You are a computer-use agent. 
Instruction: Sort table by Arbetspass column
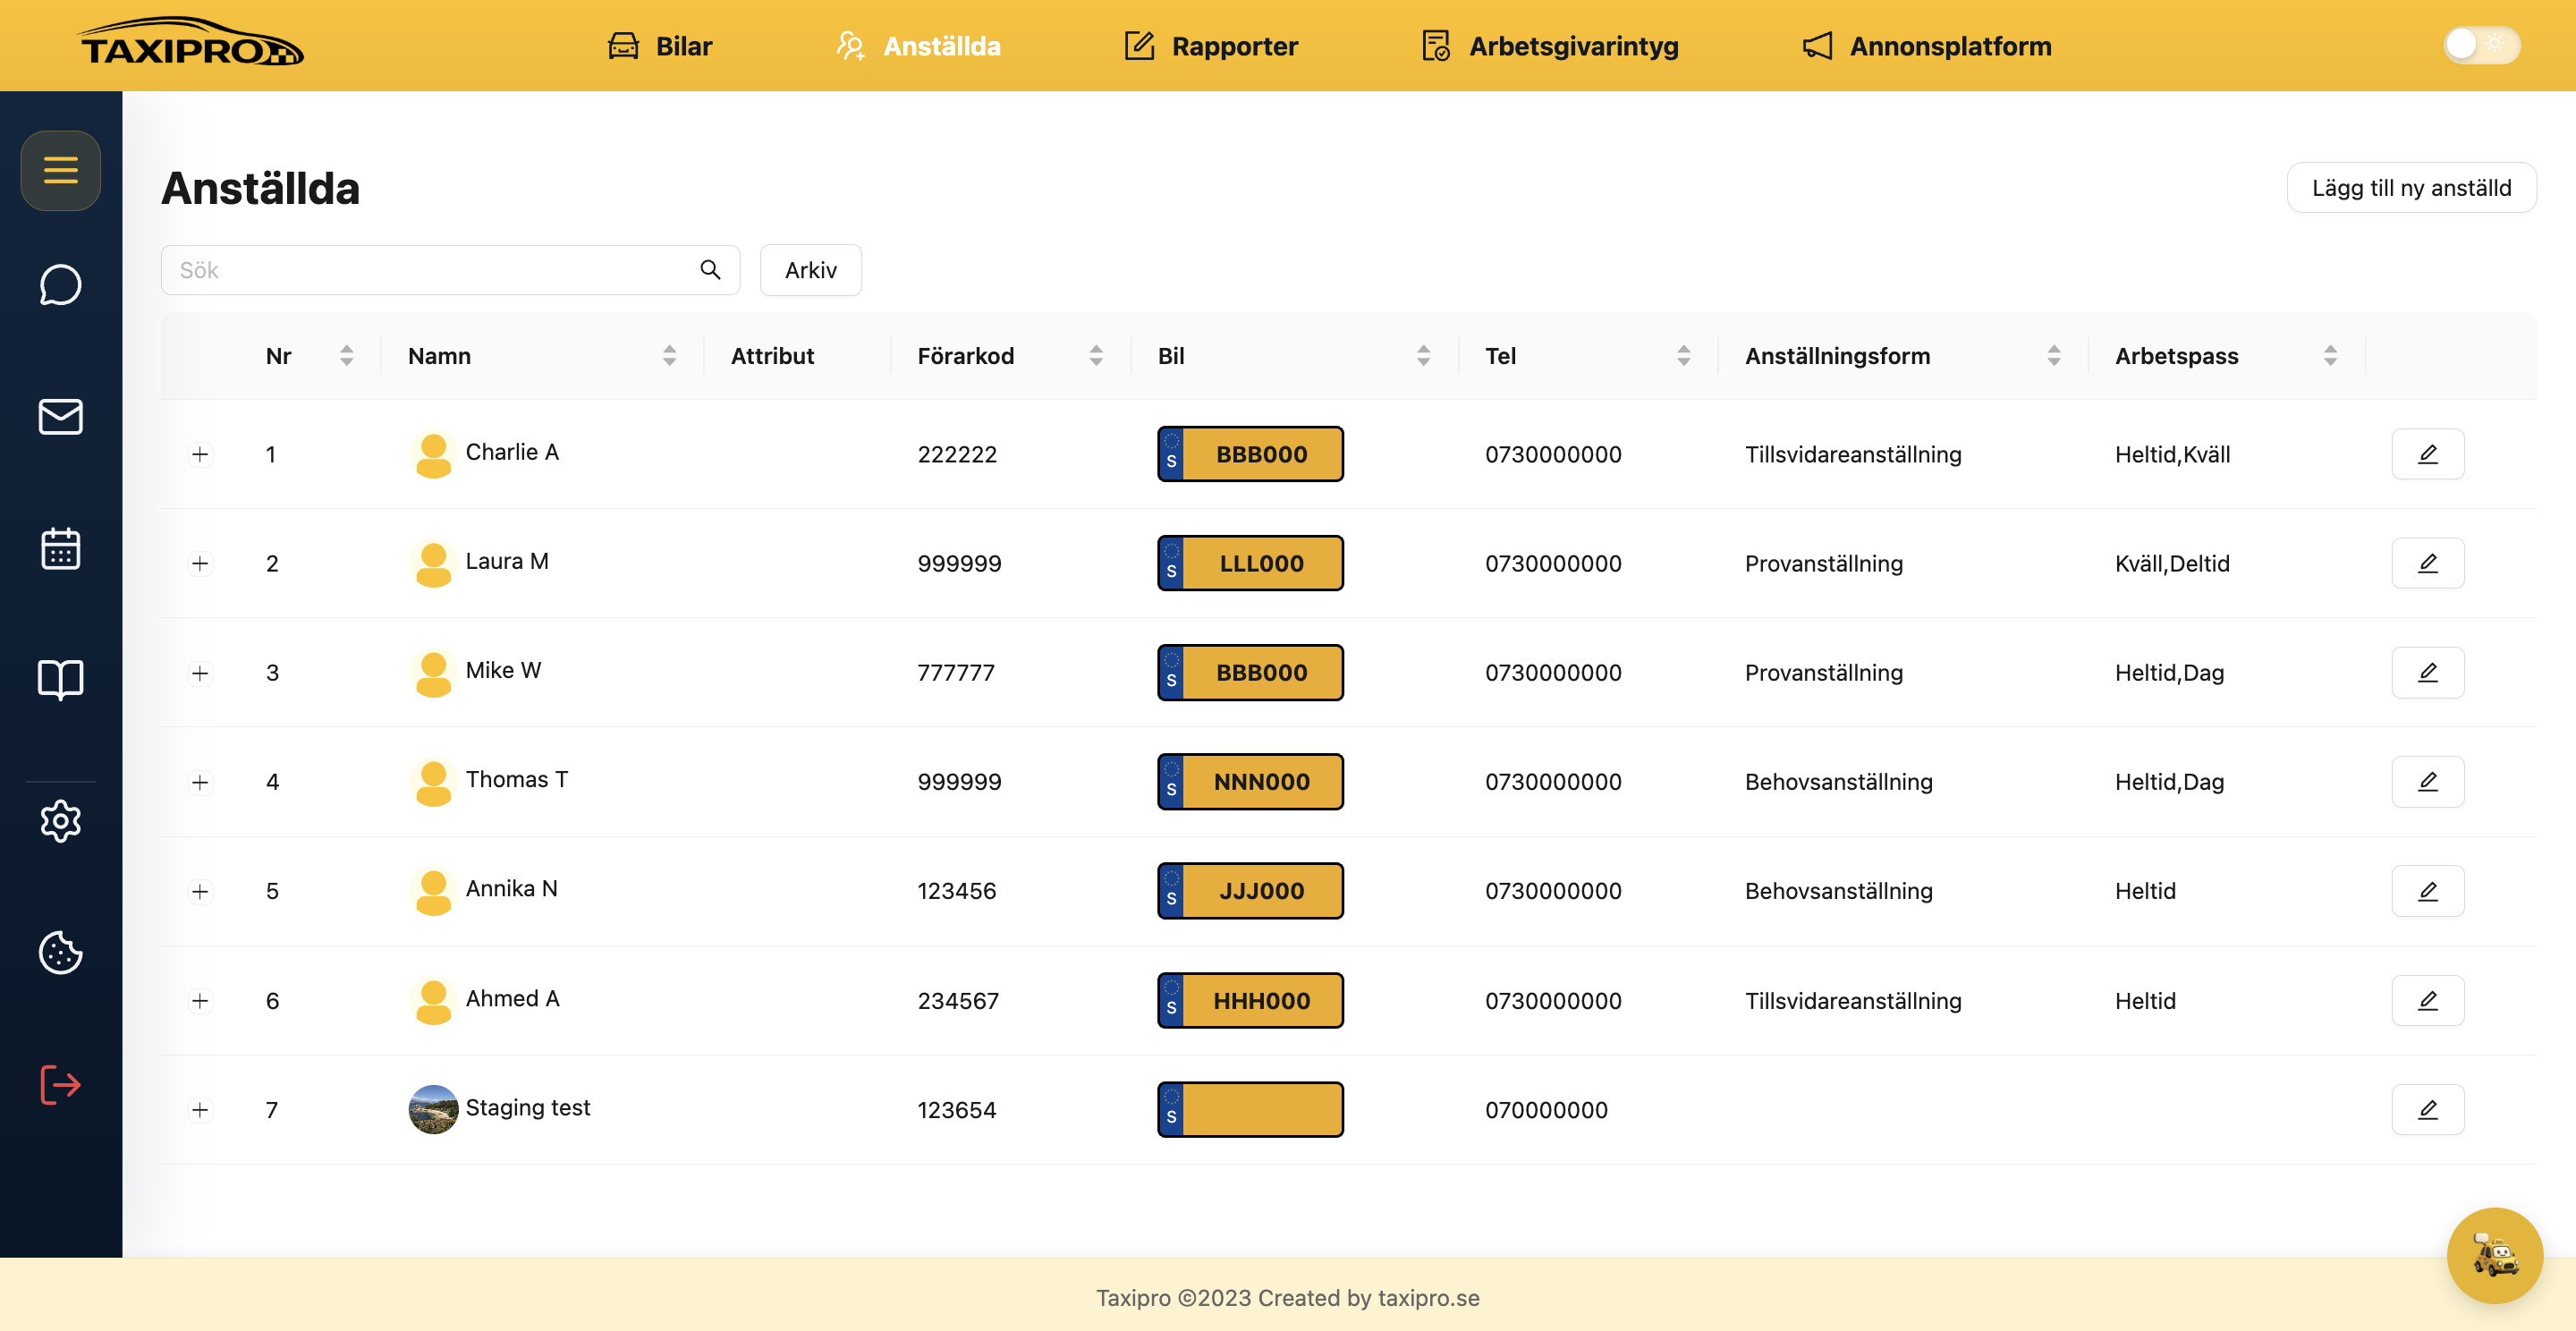tap(2330, 356)
